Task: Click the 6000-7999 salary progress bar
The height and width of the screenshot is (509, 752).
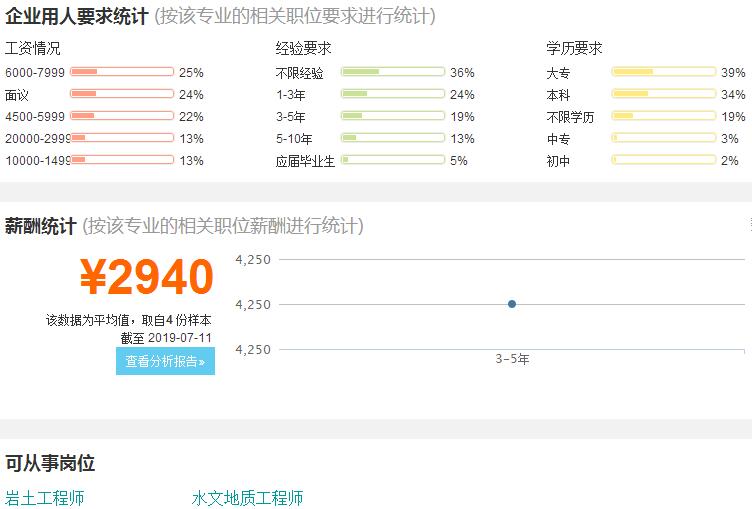Action: pyautogui.click(x=122, y=72)
